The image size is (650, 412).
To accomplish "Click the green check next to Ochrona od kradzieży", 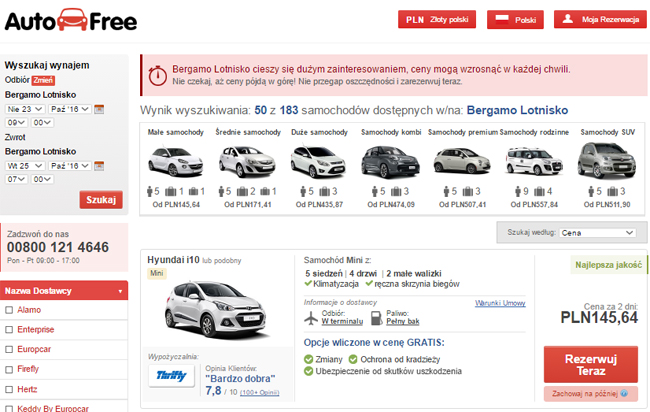I will pos(353,359).
